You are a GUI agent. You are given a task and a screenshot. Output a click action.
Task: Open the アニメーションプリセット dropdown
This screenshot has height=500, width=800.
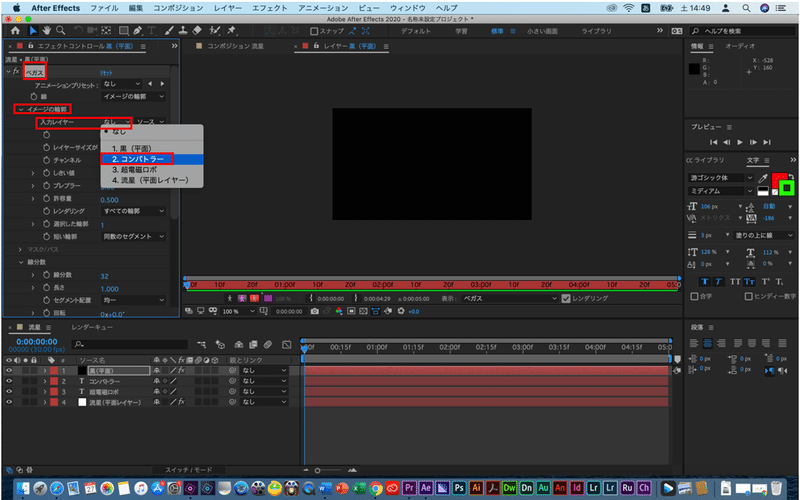point(121,84)
